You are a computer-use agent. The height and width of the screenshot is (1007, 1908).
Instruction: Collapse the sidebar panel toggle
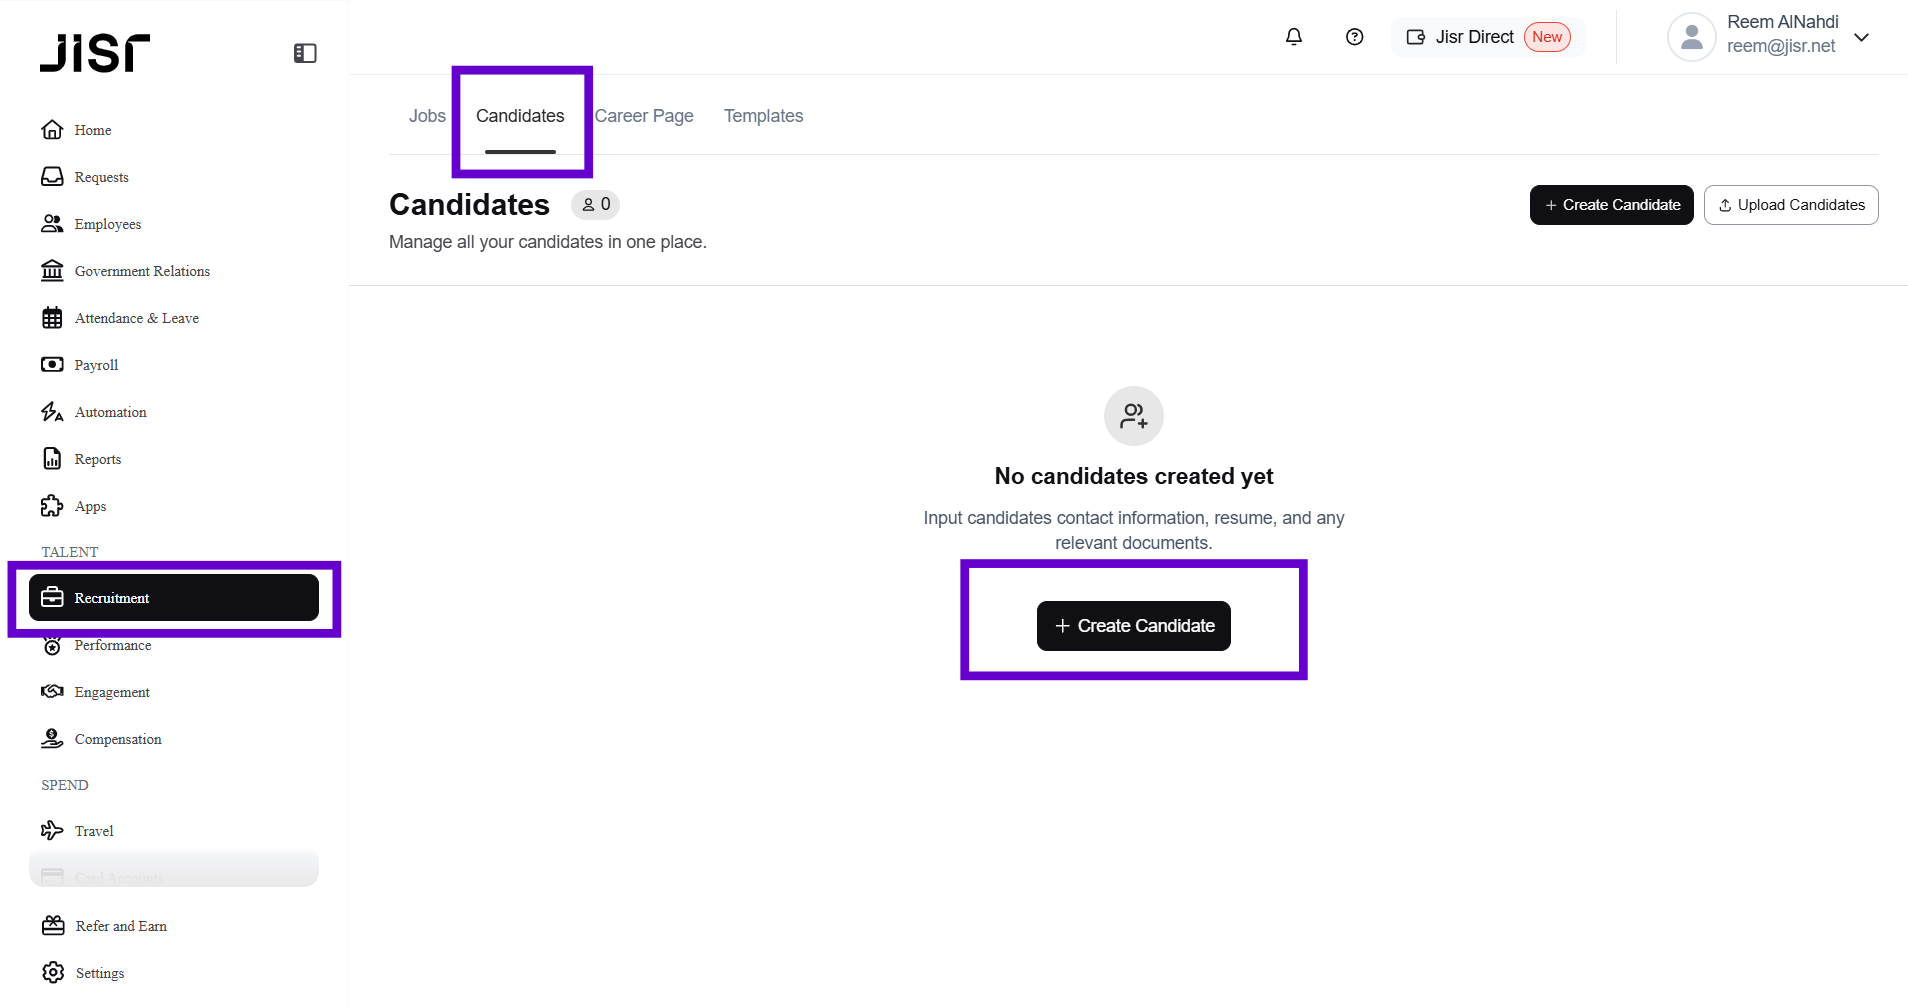[305, 53]
